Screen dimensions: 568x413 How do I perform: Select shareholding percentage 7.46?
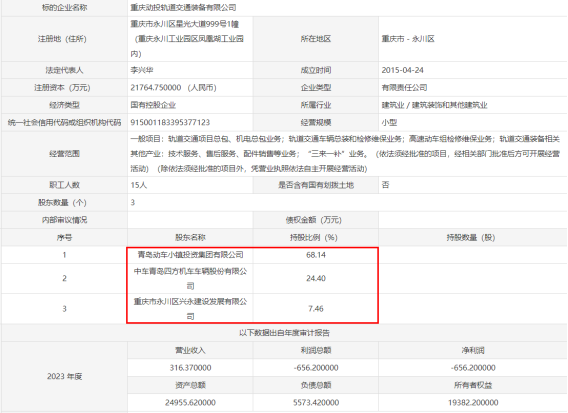[x=316, y=309]
